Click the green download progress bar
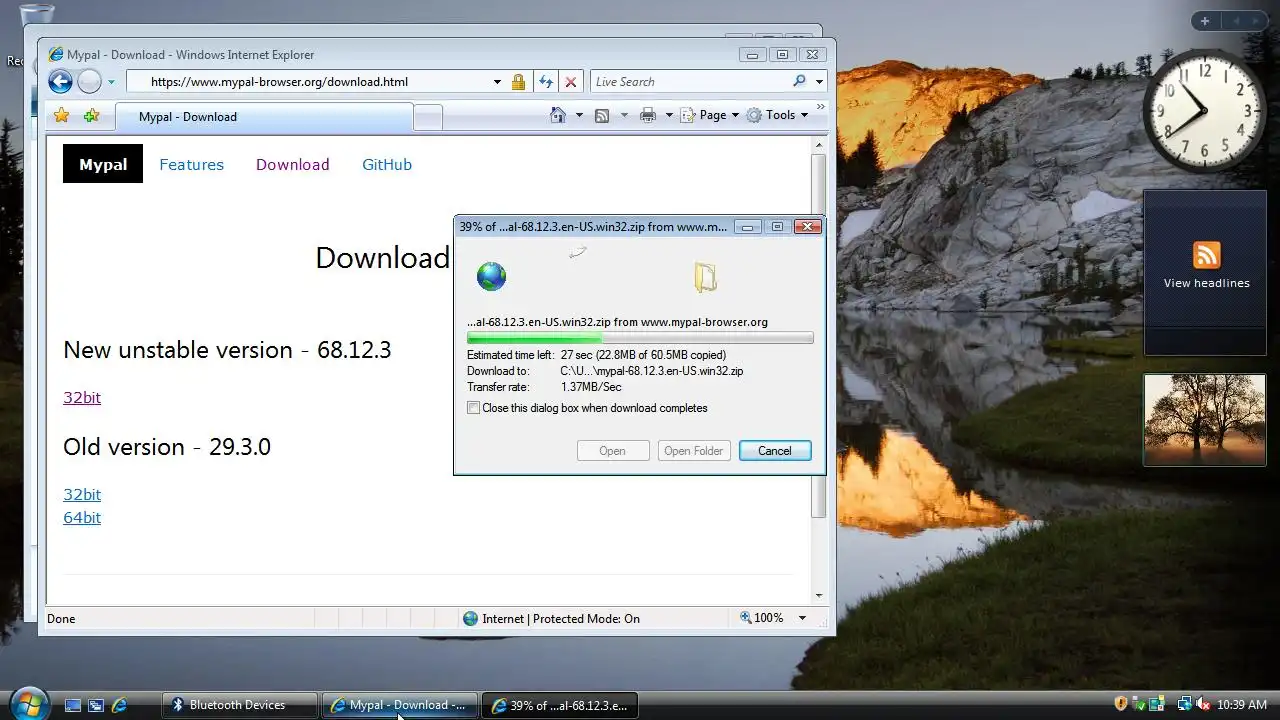 pyautogui.click(x=640, y=338)
